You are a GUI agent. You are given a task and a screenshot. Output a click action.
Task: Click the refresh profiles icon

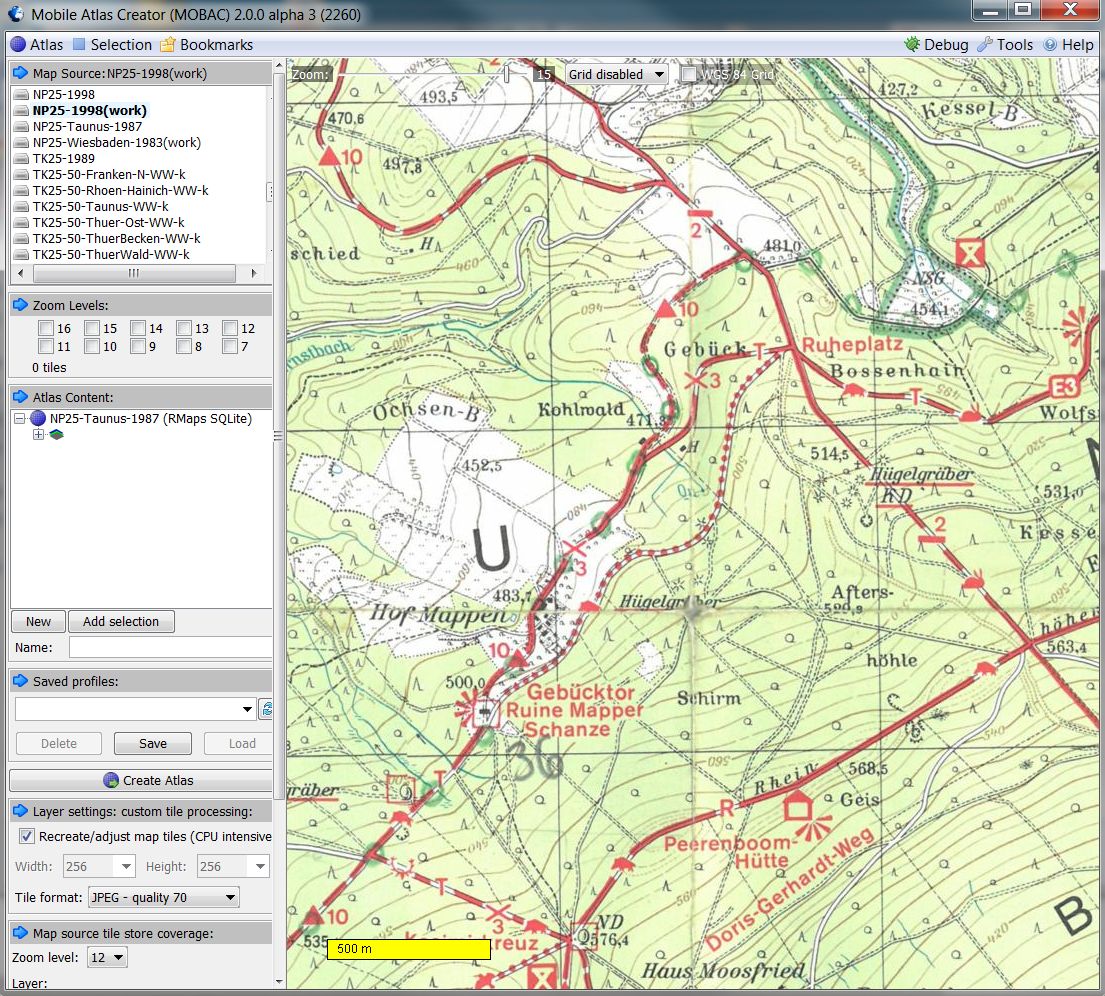click(266, 708)
